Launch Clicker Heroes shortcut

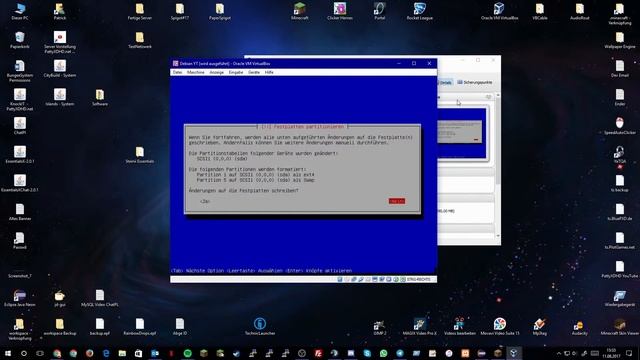(x=340, y=11)
